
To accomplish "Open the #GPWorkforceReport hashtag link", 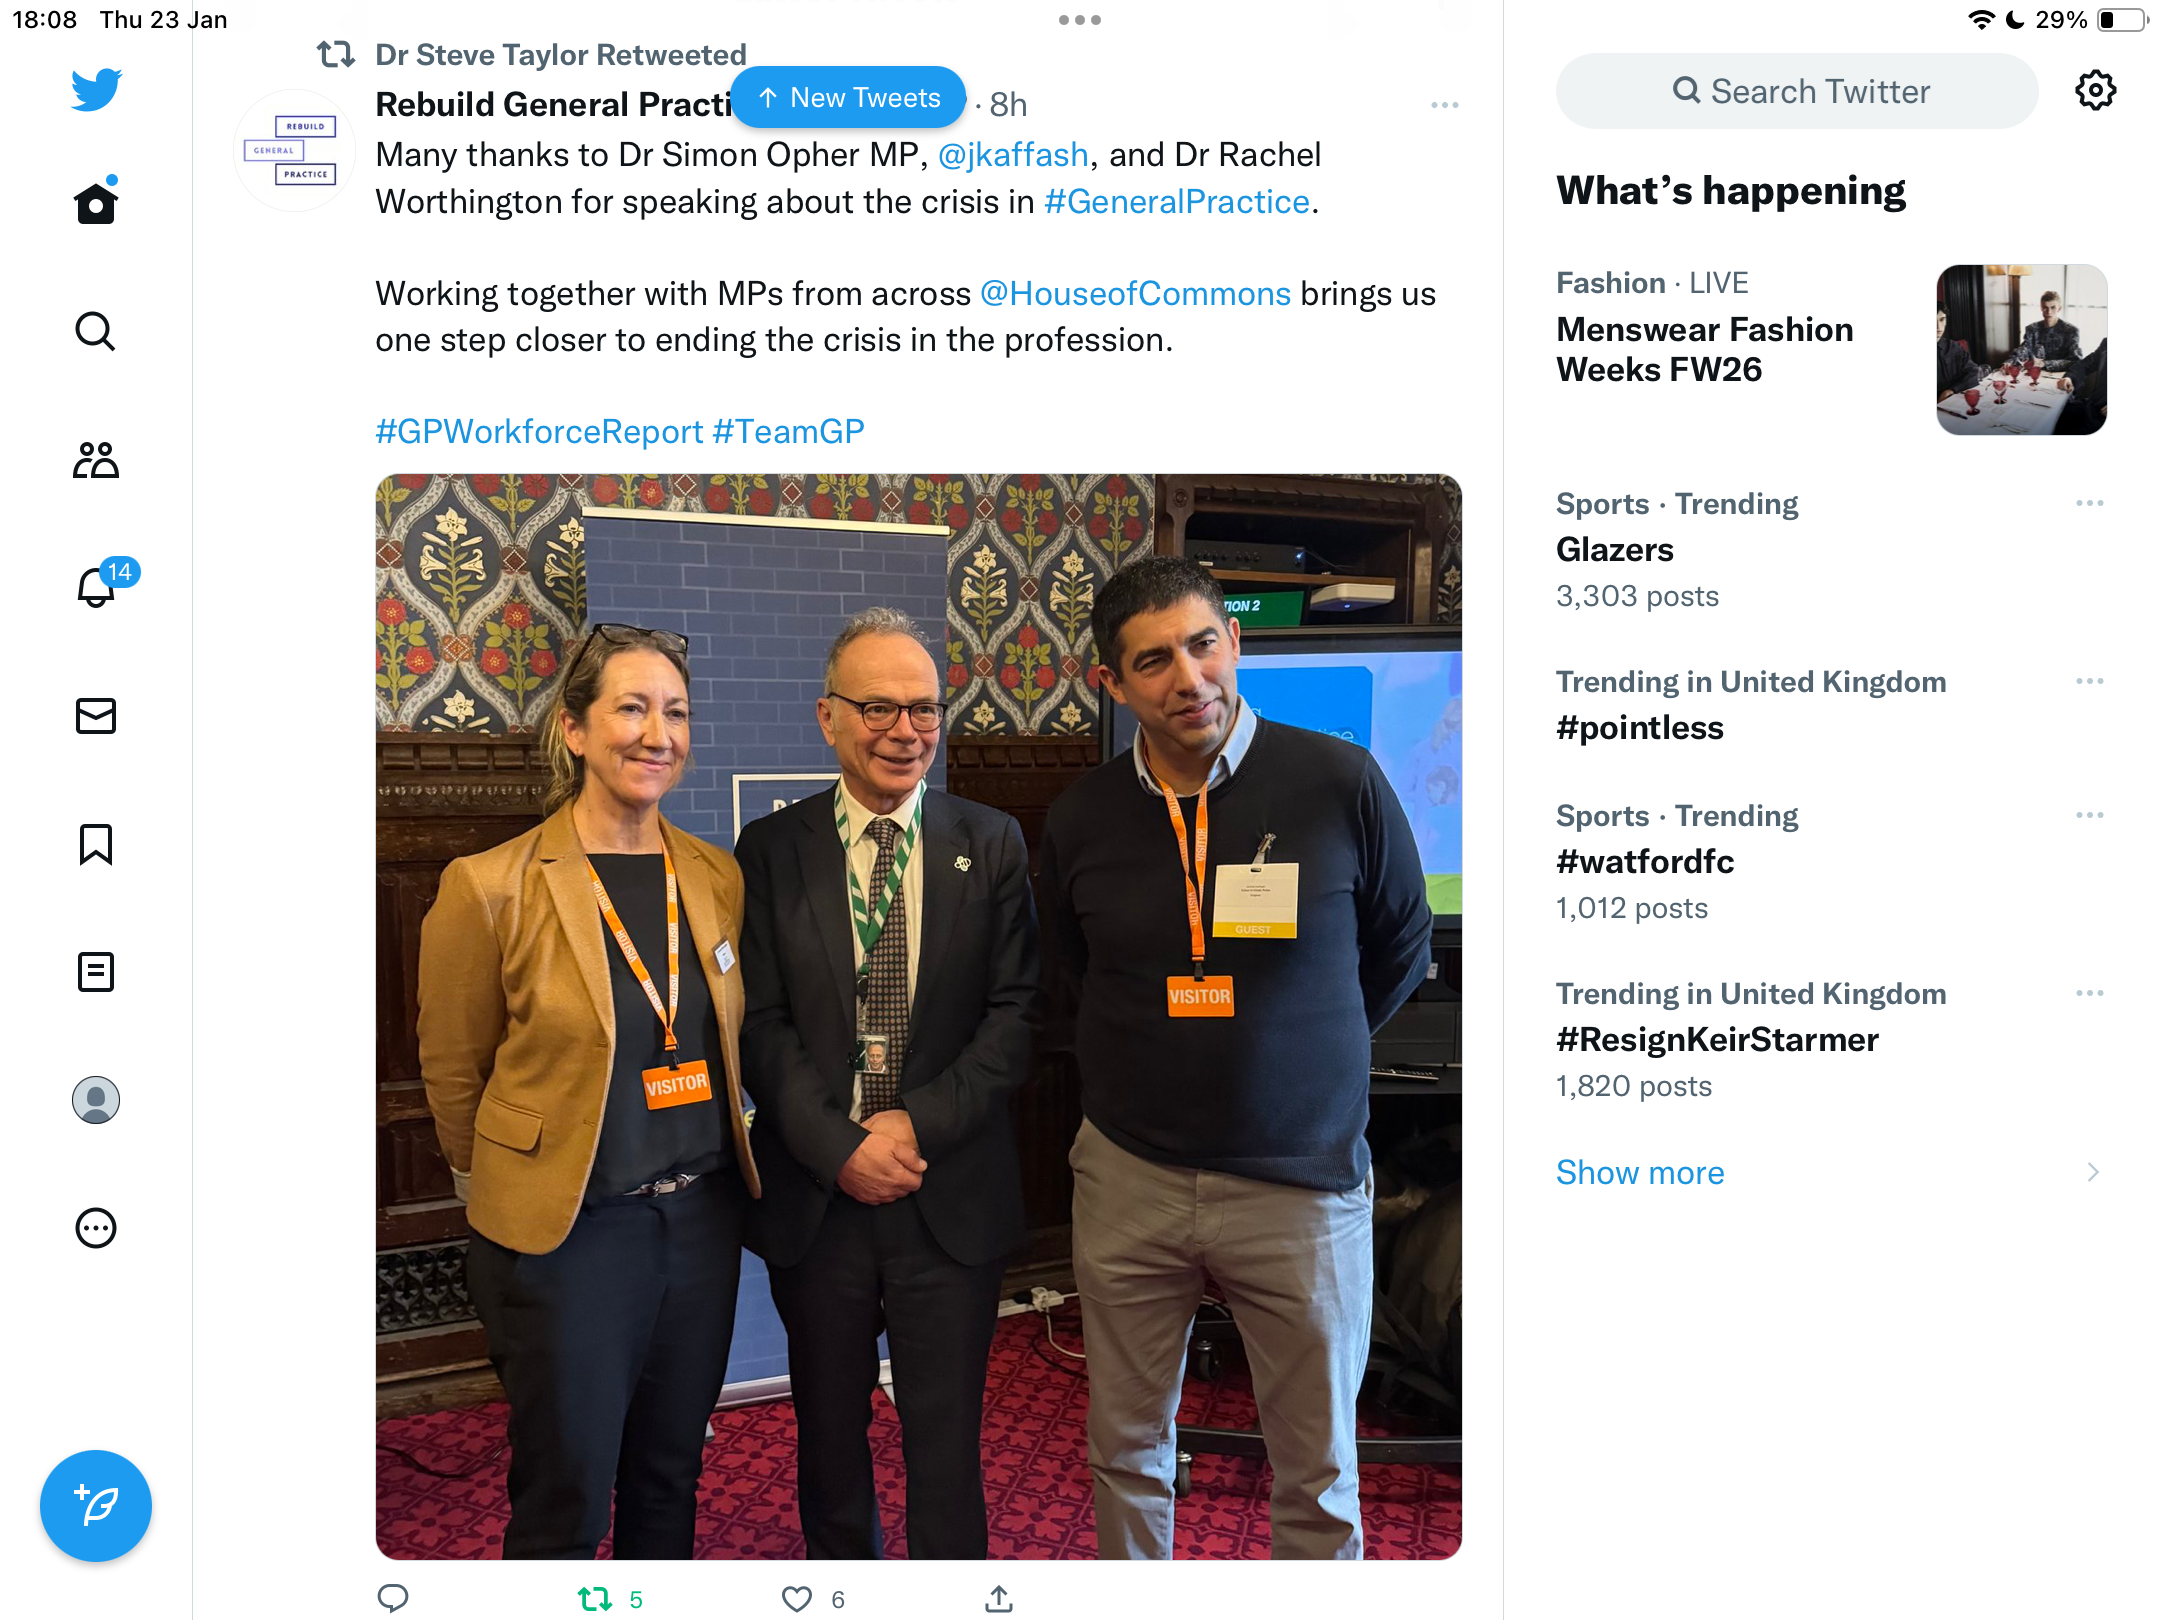I will tap(539, 431).
